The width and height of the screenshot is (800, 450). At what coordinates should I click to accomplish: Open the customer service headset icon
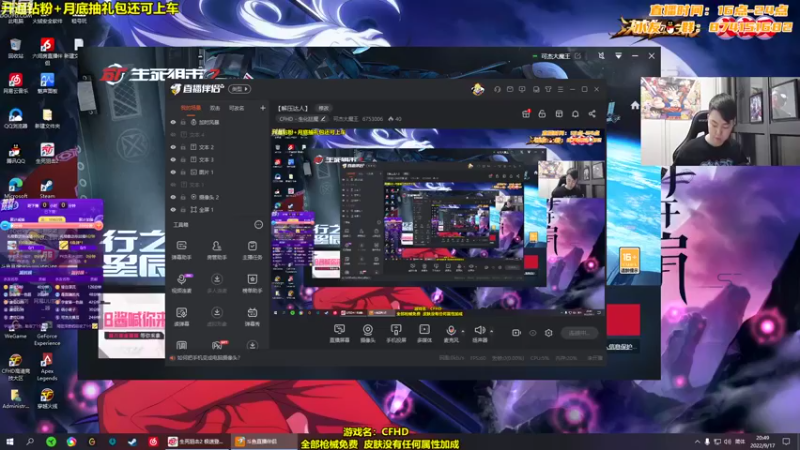[x=497, y=89]
